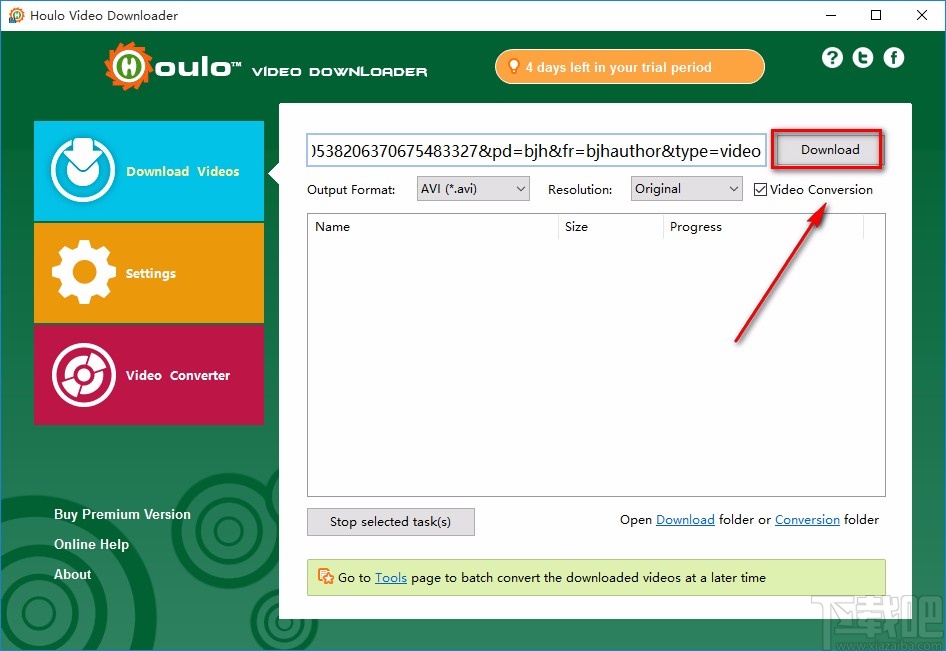Open the help question mark icon
Screen dimensions: 946x651
(832, 57)
